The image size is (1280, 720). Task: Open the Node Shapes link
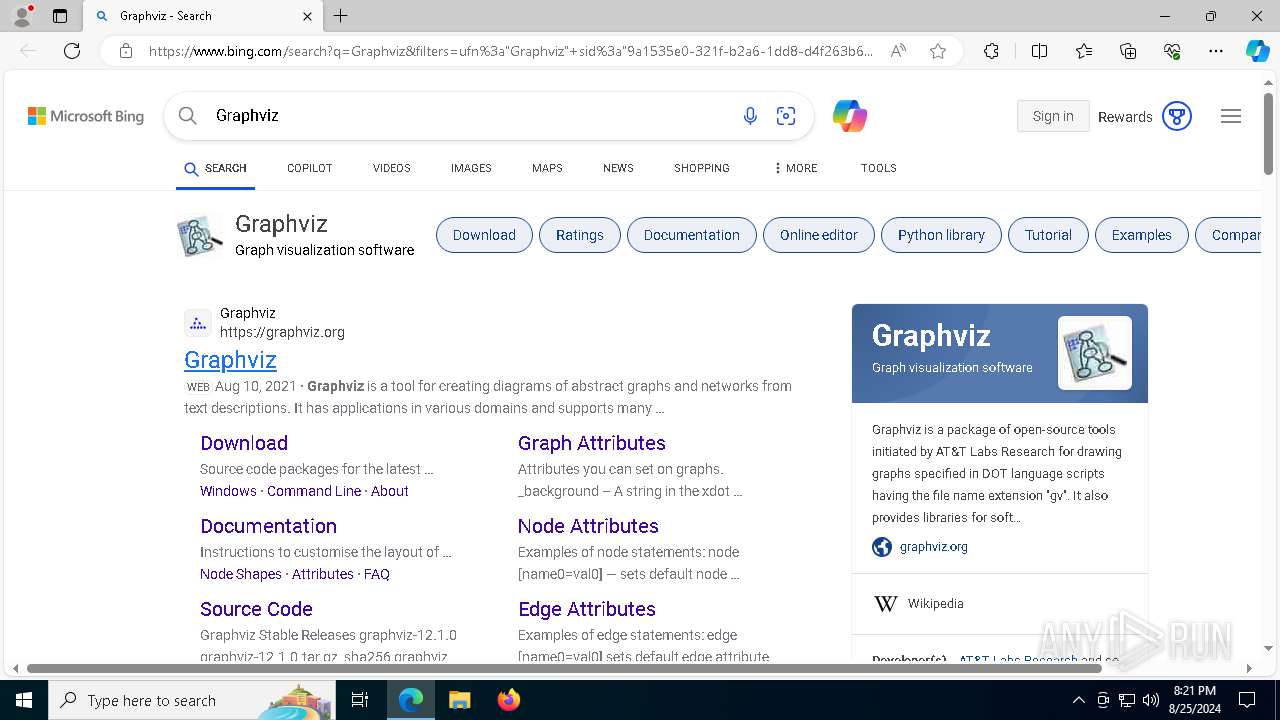[x=241, y=574]
